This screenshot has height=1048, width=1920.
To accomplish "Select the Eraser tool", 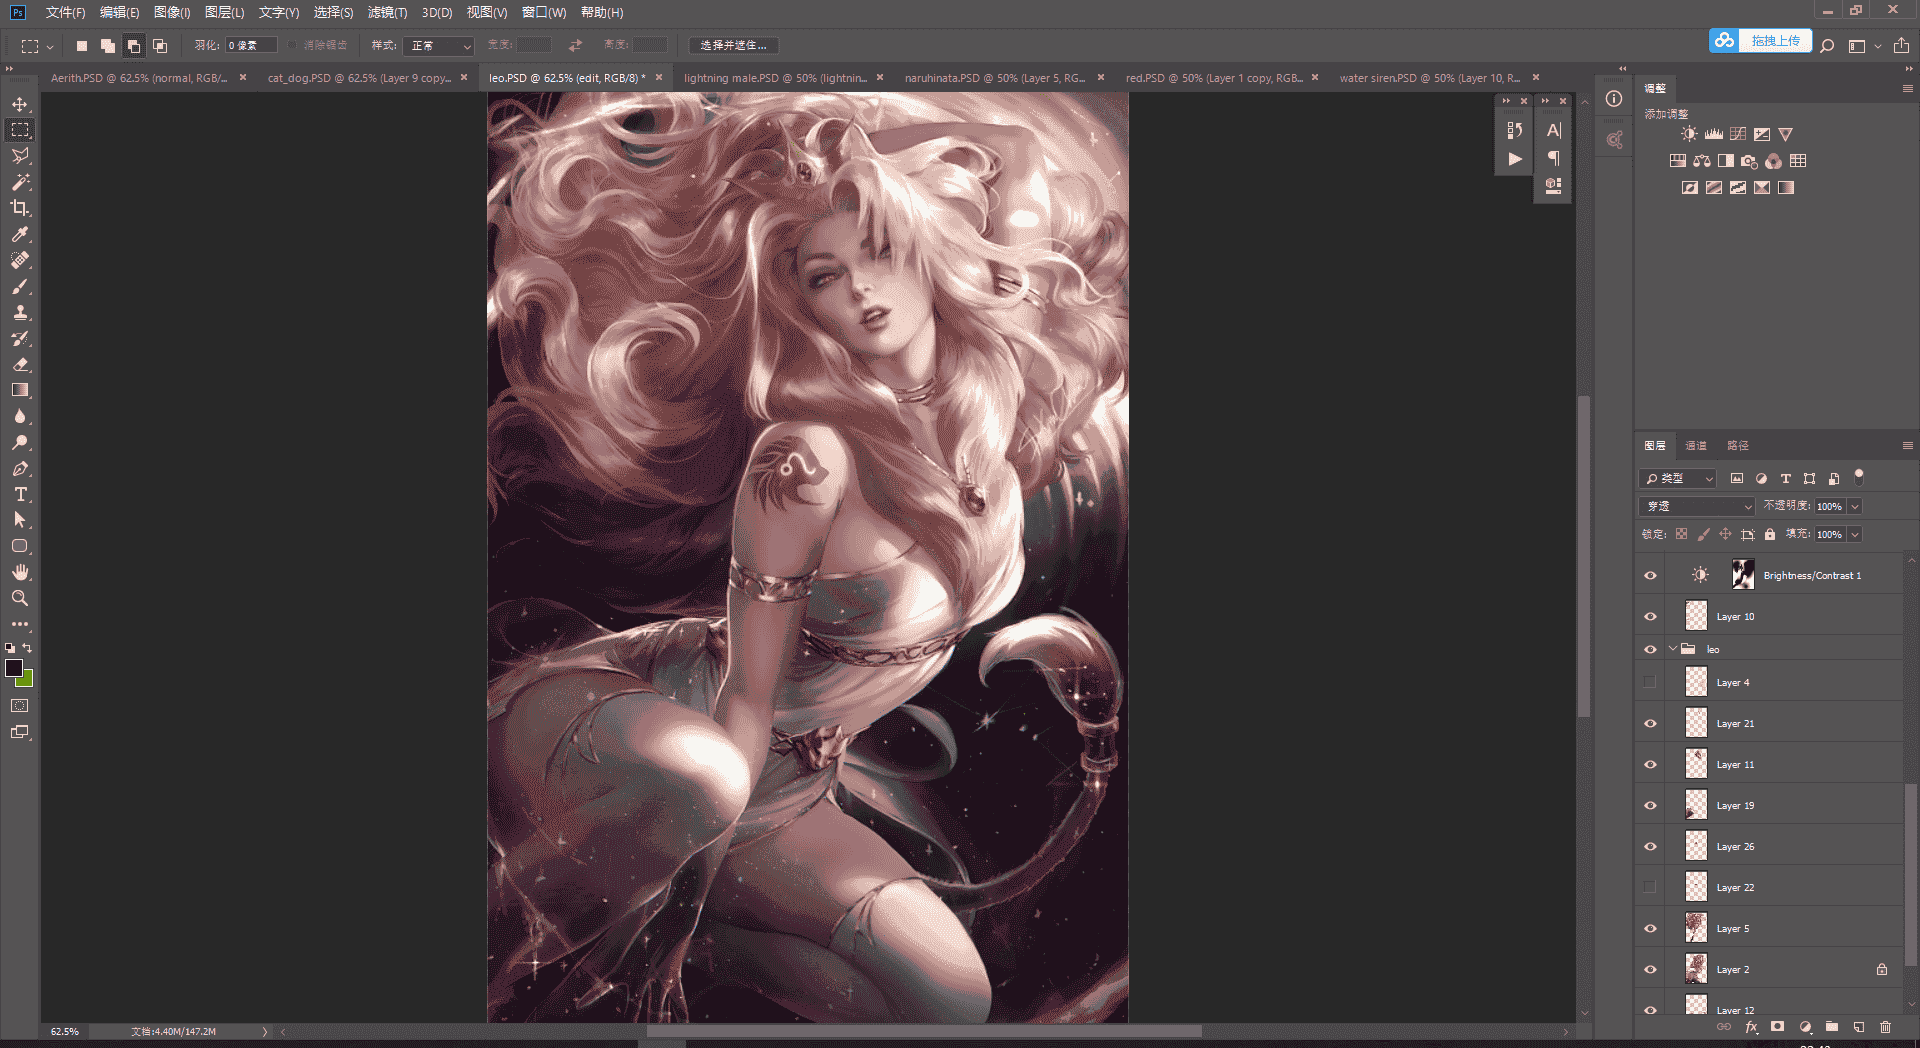I will coord(20,364).
